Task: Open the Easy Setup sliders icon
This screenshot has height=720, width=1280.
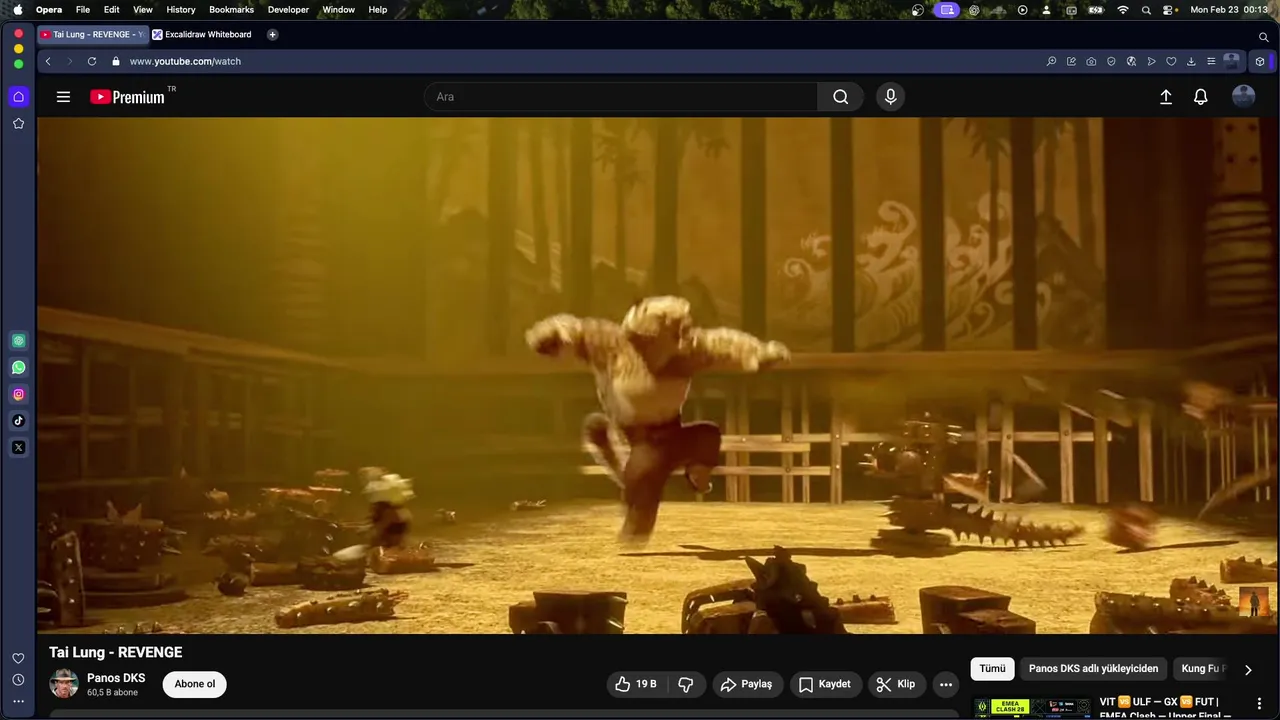Action: click(1211, 61)
